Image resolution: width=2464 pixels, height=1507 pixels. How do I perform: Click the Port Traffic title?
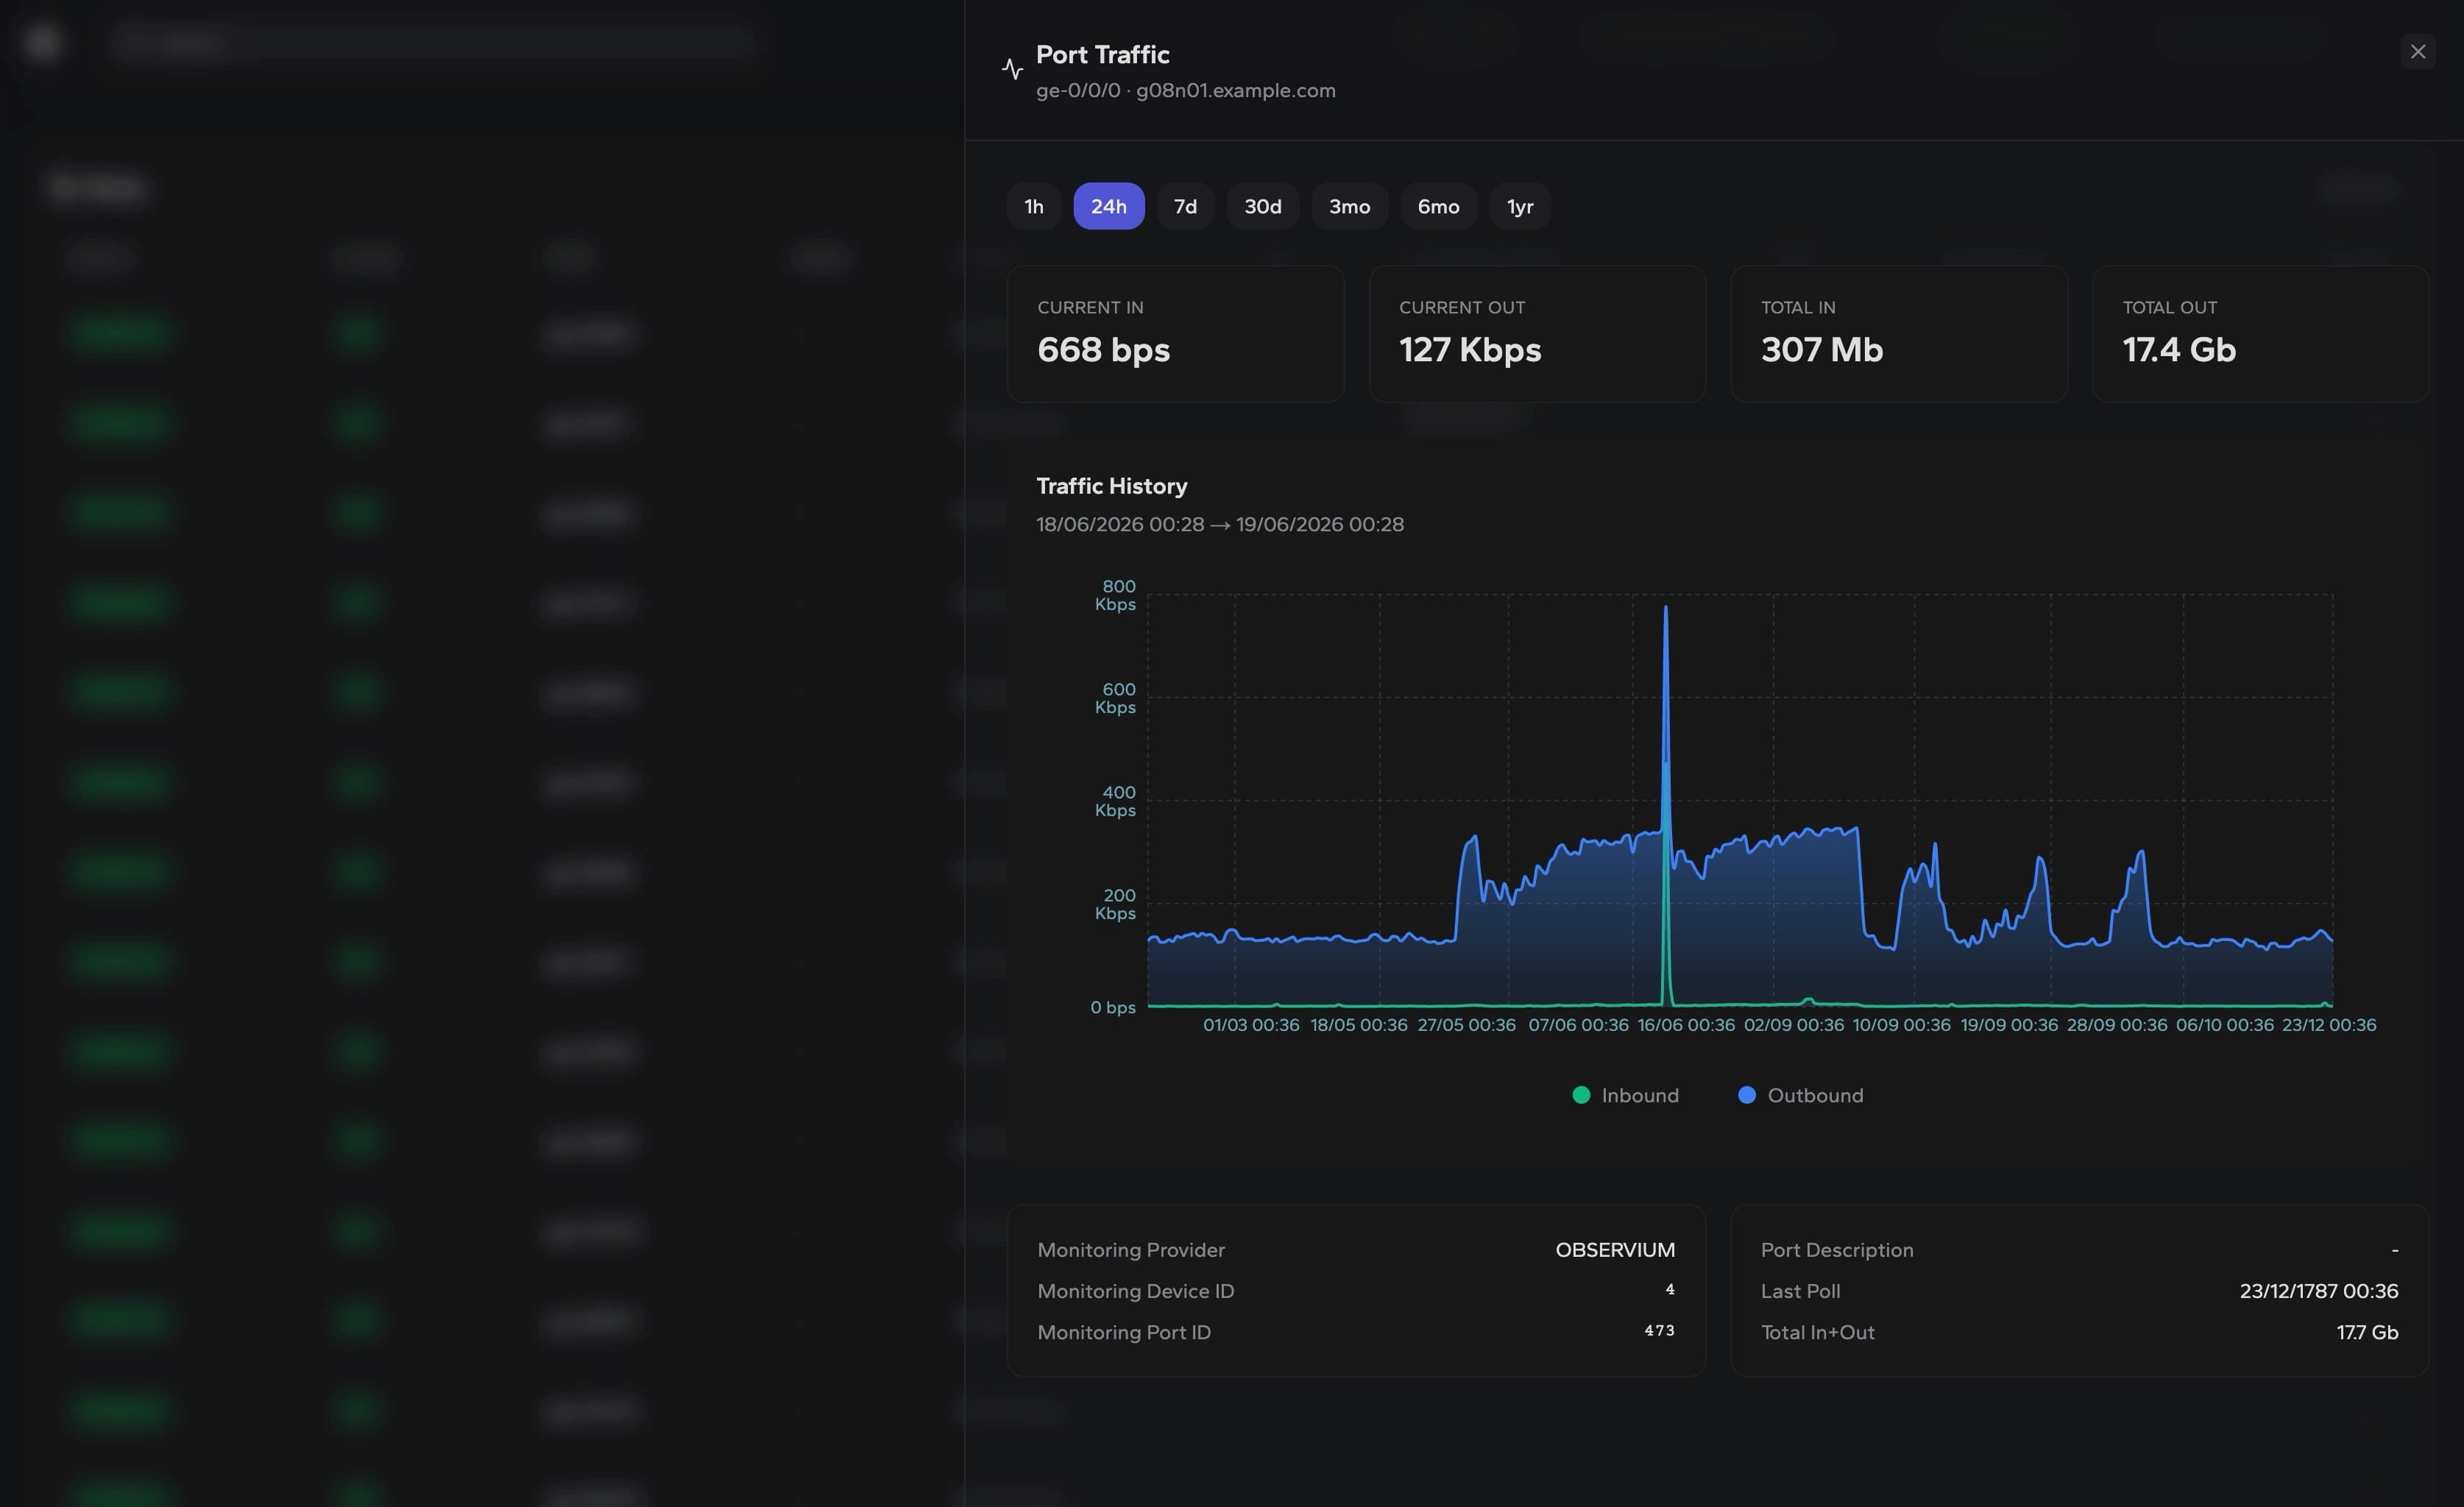coord(1102,55)
